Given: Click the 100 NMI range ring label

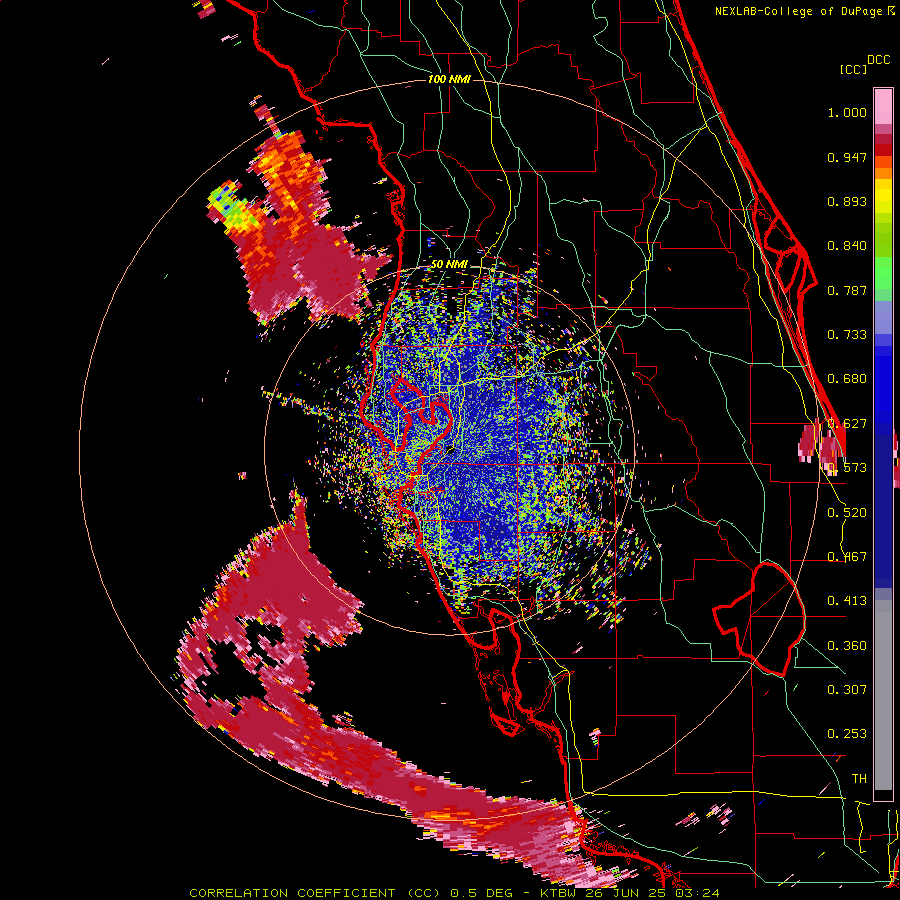Looking at the screenshot, I should (x=449, y=79).
